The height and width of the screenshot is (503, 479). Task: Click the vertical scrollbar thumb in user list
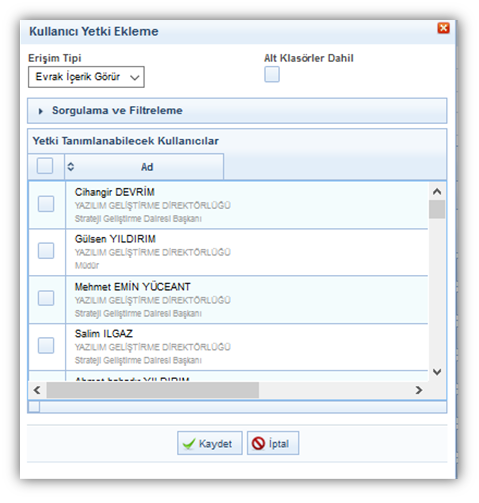pos(437,209)
